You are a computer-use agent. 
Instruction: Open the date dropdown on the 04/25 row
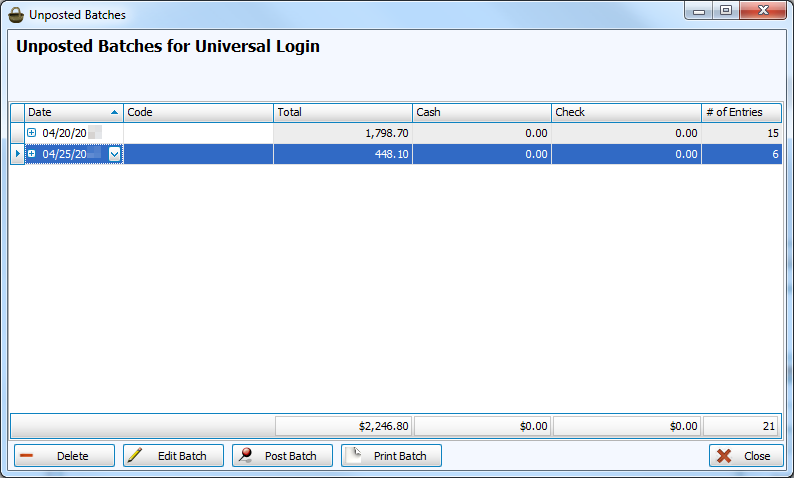115,153
